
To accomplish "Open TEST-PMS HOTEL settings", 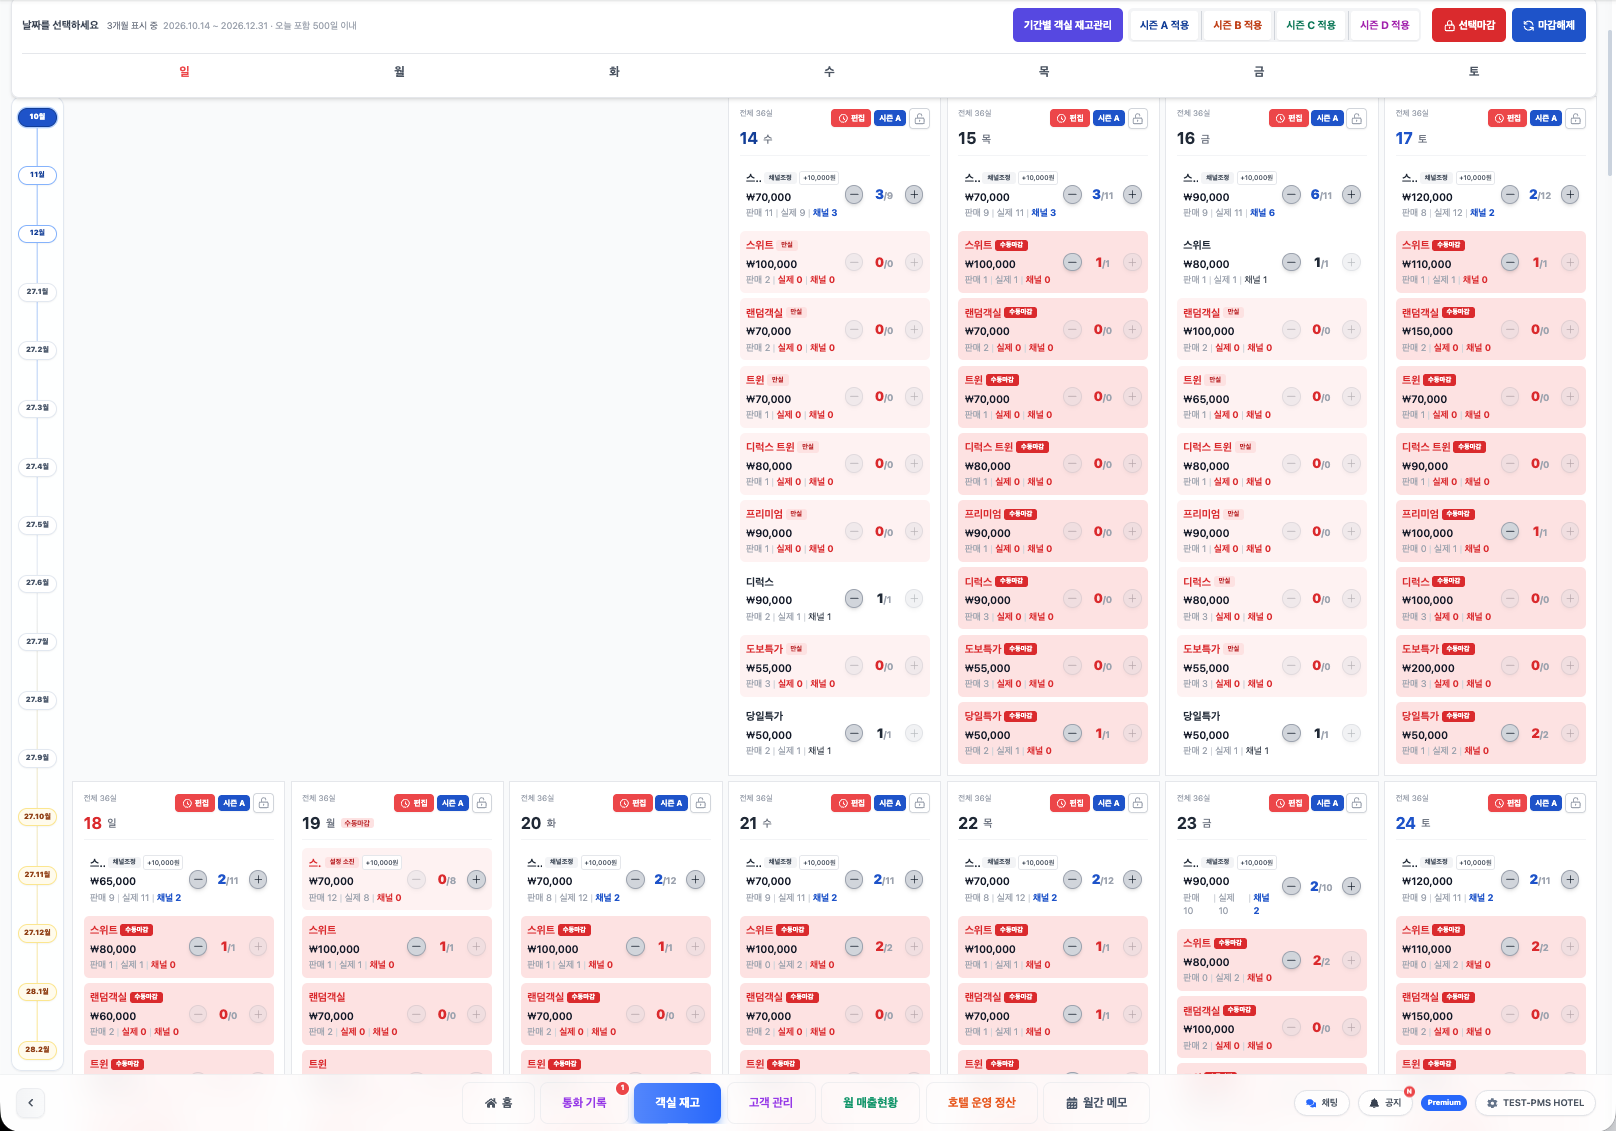I will coord(1535,1103).
